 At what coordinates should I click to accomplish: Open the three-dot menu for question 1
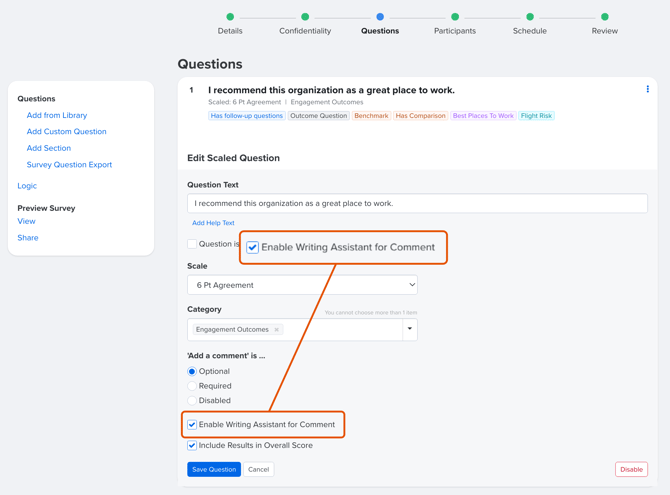pyautogui.click(x=647, y=89)
